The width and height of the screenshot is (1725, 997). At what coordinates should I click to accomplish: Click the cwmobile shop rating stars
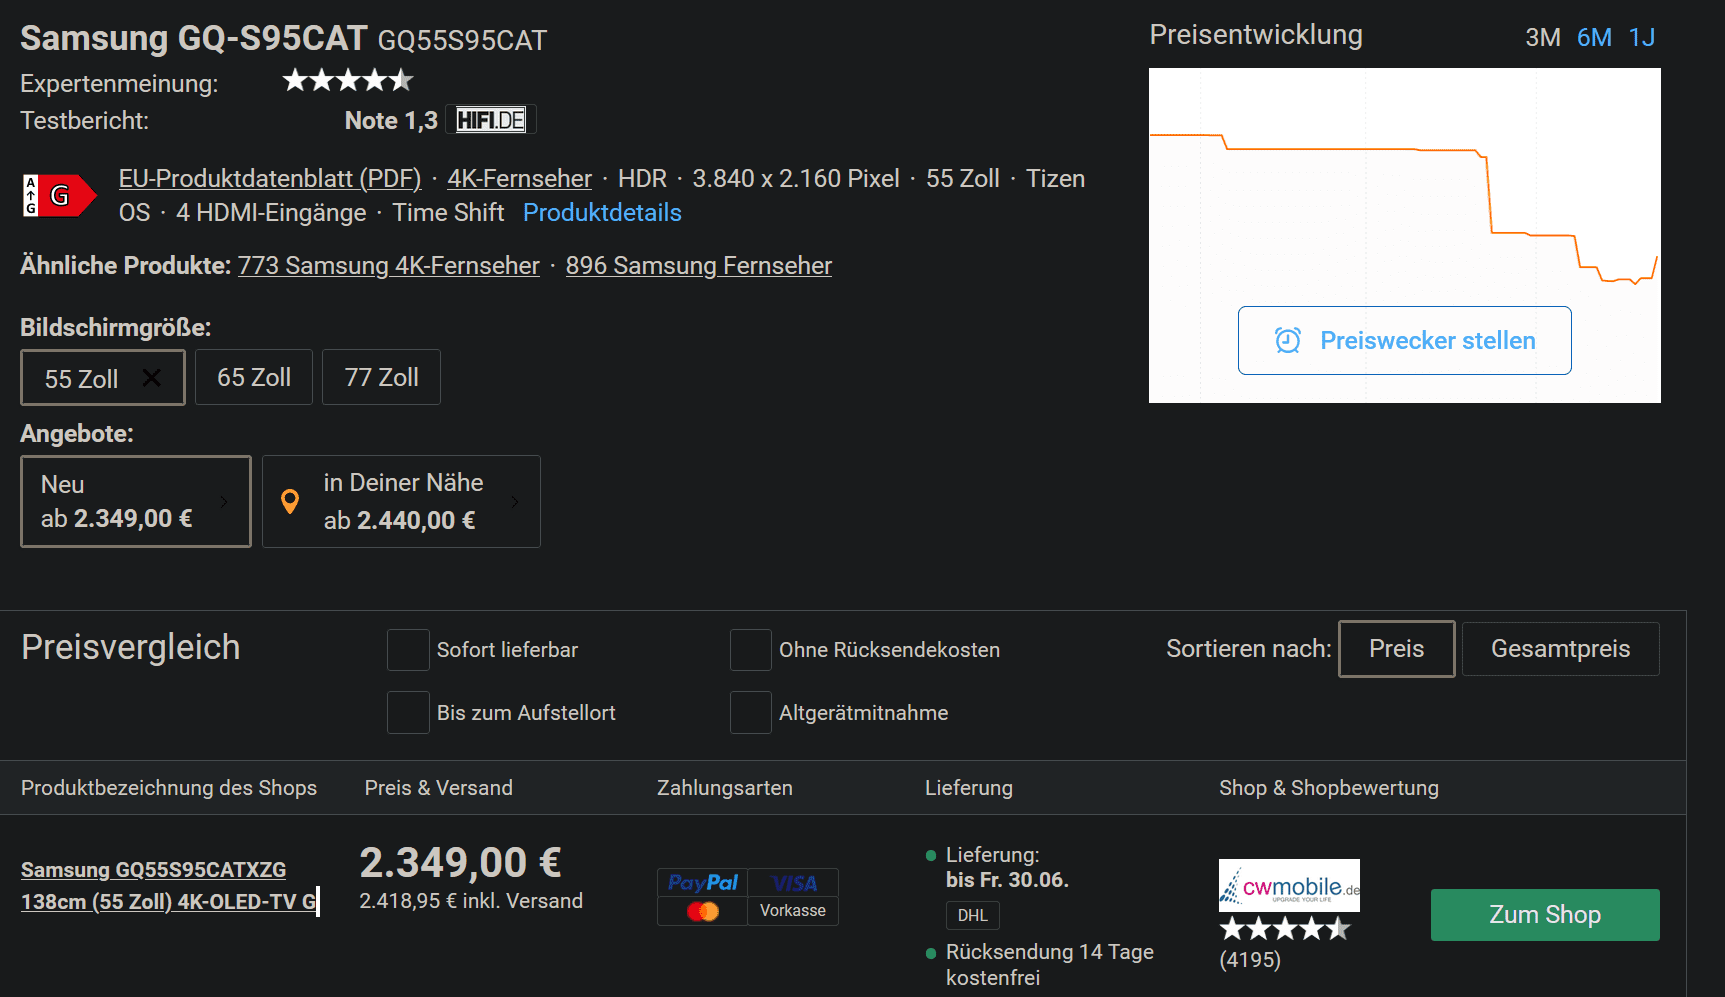[1285, 929]
